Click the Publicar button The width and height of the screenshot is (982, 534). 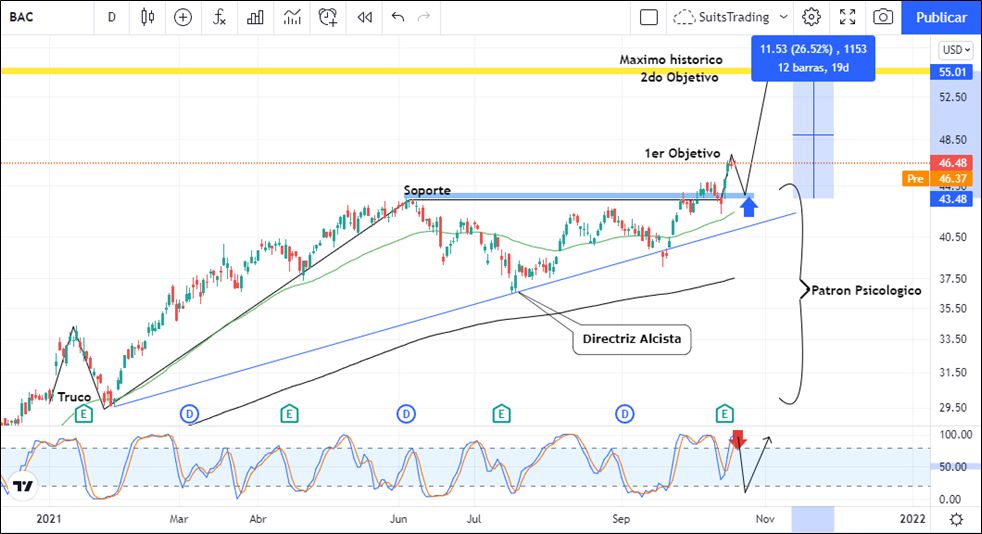click(941, 17)
